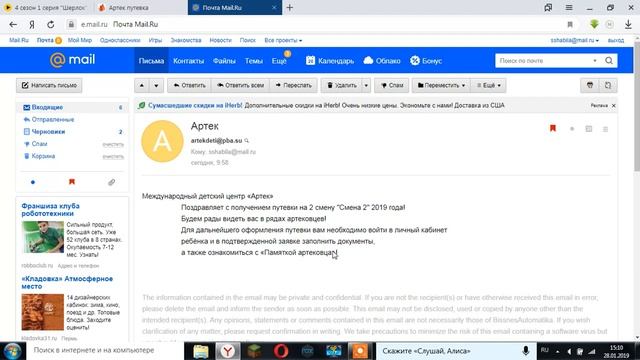640x360 pixels.
Task: Go to next message down arrow
Action: tap(156, 85)
